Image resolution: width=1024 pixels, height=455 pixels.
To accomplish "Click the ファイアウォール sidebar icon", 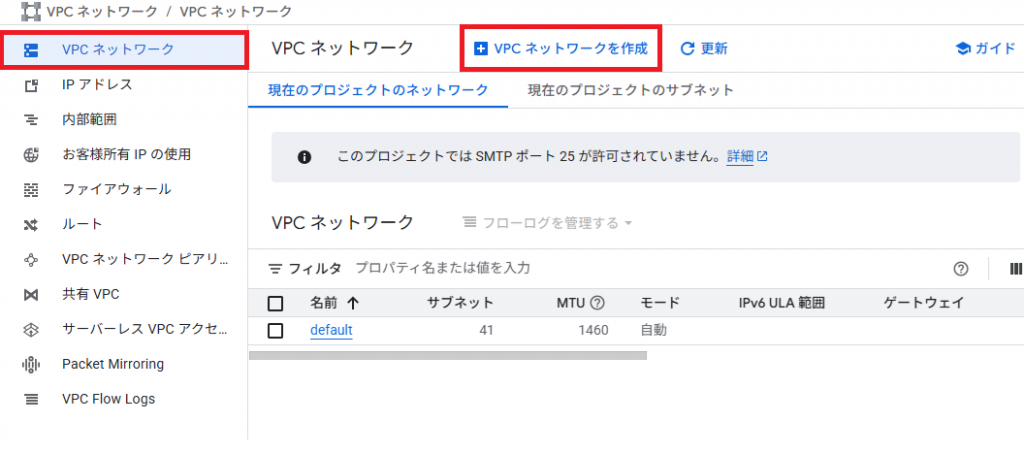I will coord(31,189).
